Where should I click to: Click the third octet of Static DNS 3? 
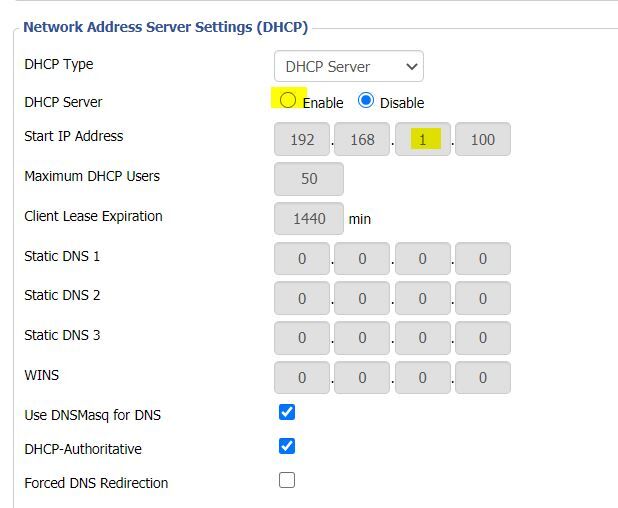pos(423,338)
